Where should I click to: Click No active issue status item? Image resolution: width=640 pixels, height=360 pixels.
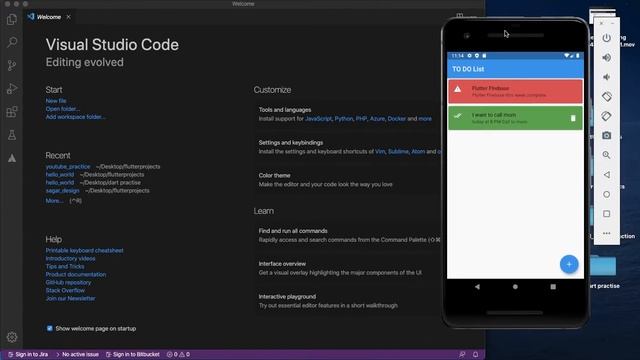point(77,355)
